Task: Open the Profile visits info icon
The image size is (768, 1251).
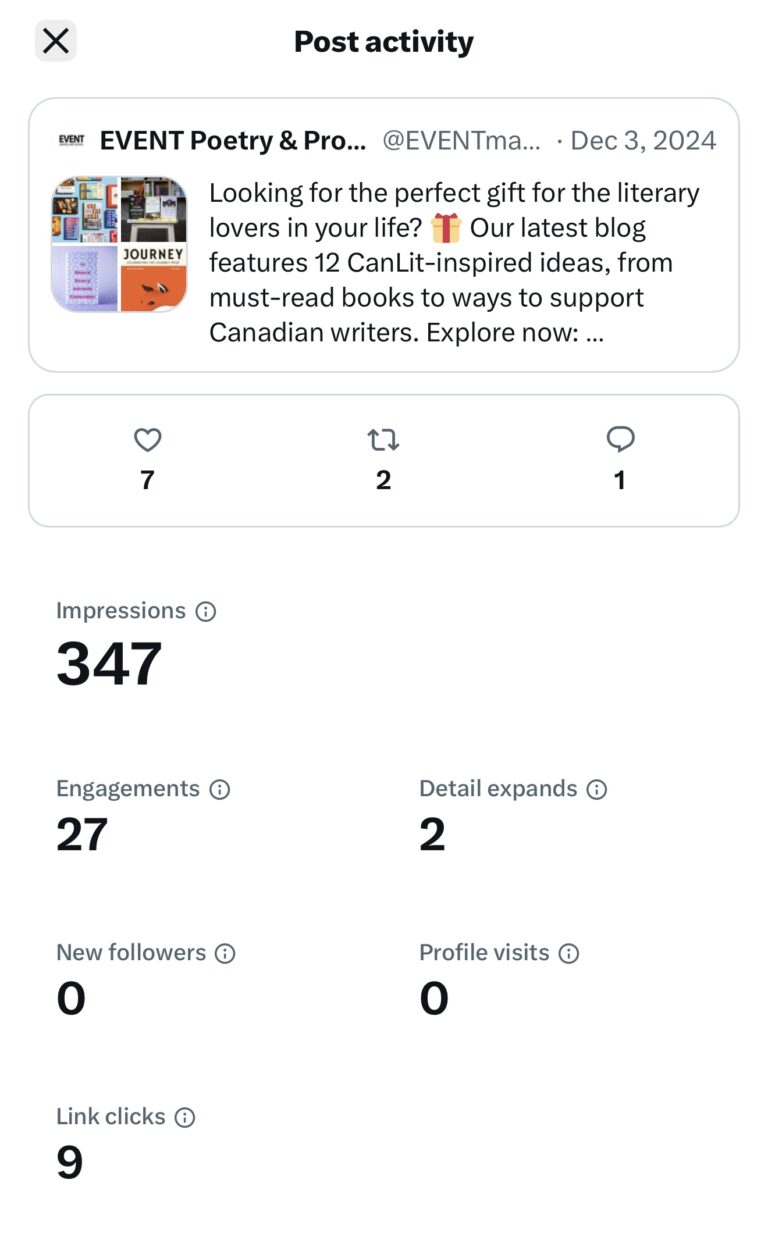Action: [x=570, y=953]
